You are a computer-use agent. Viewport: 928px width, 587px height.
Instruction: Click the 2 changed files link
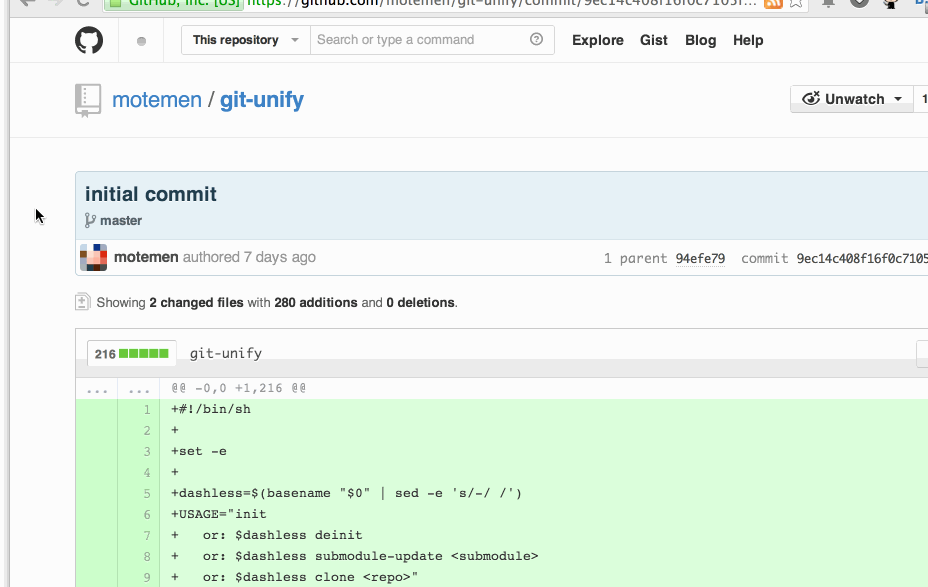coord(196,302)
